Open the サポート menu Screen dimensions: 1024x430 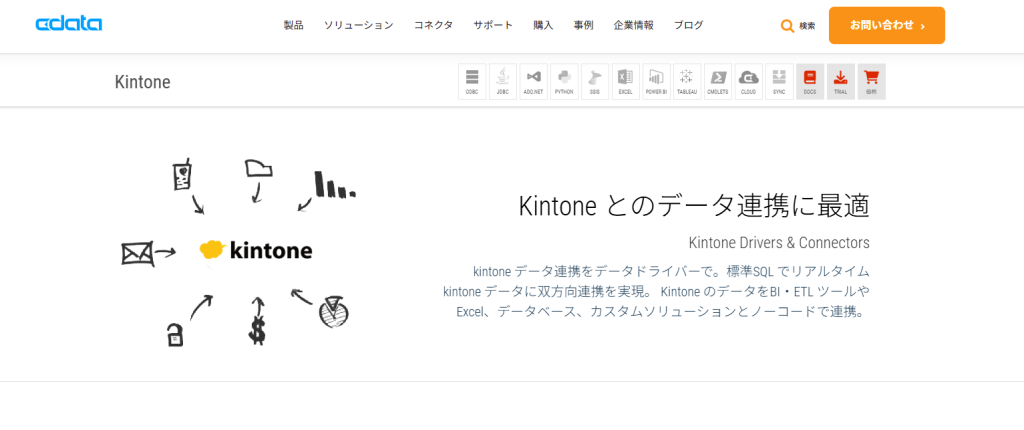493,25
